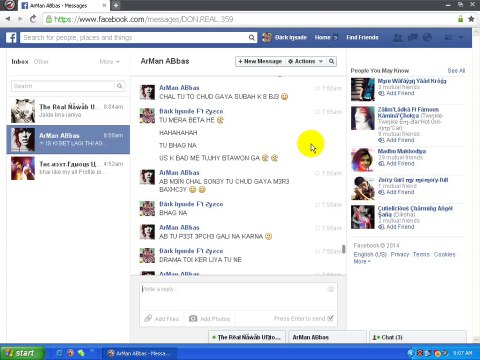Click the Facebook search people field
Viewport: 480px width, 360px height.
click(x=135, y=38)
